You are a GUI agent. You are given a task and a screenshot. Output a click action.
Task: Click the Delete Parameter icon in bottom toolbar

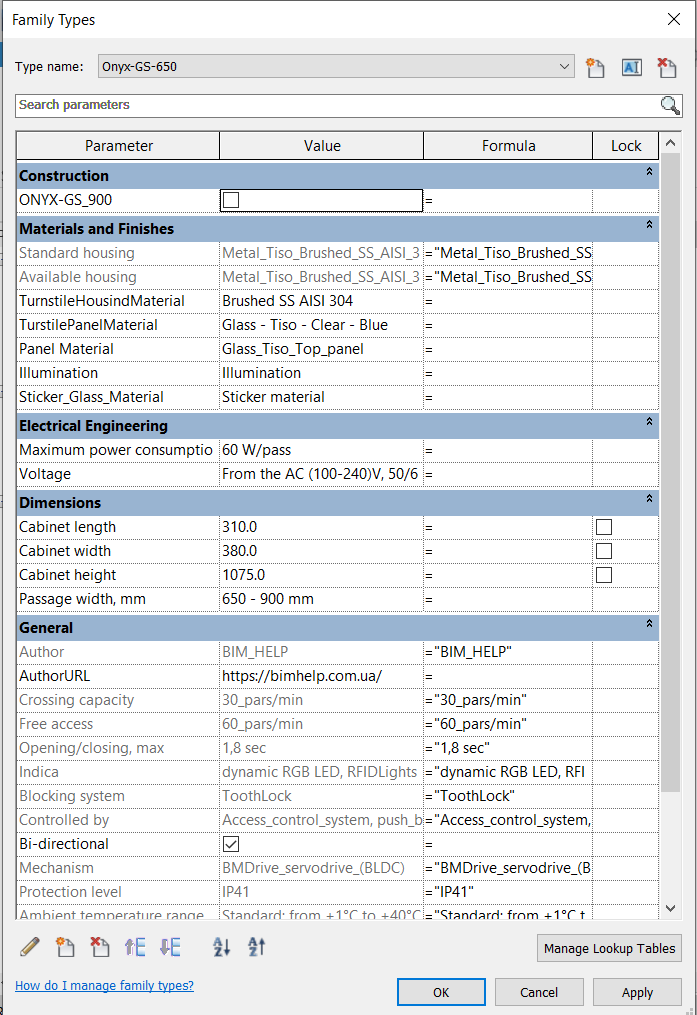100,946
